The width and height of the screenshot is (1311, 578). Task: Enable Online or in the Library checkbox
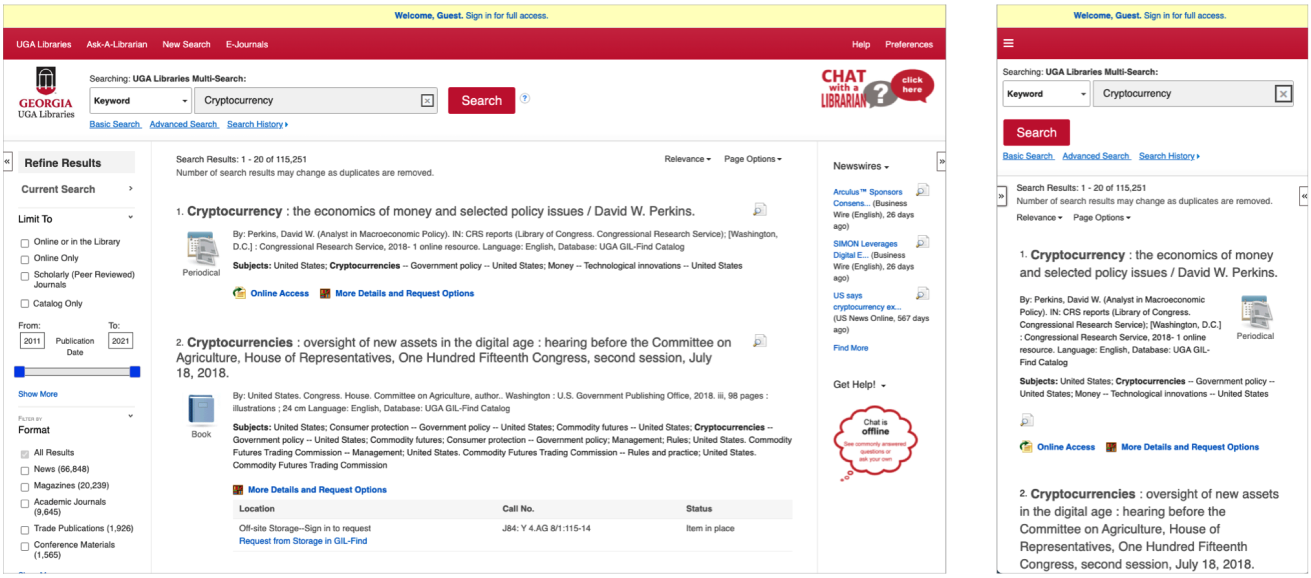[x=25, y=243]
